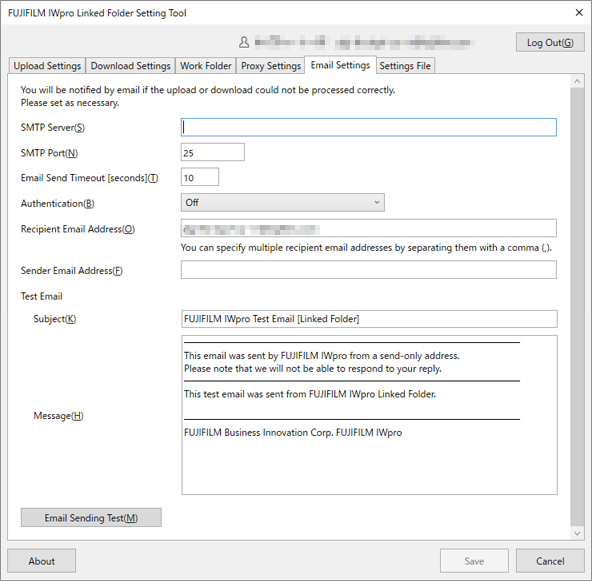Open the Download Settings tab

131,66
